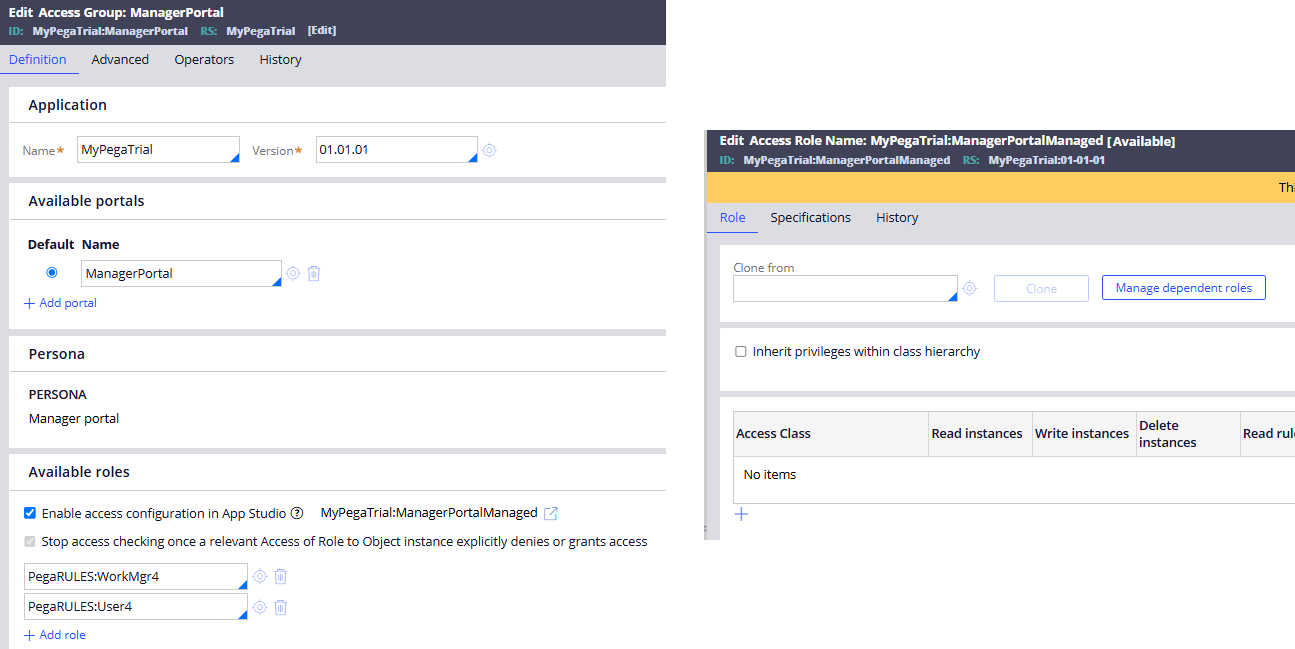The image size is (1295, 649).
Task: Toggle Enable access configuration in App Studio
Action: pyautogui.click(x=30, y=513)
